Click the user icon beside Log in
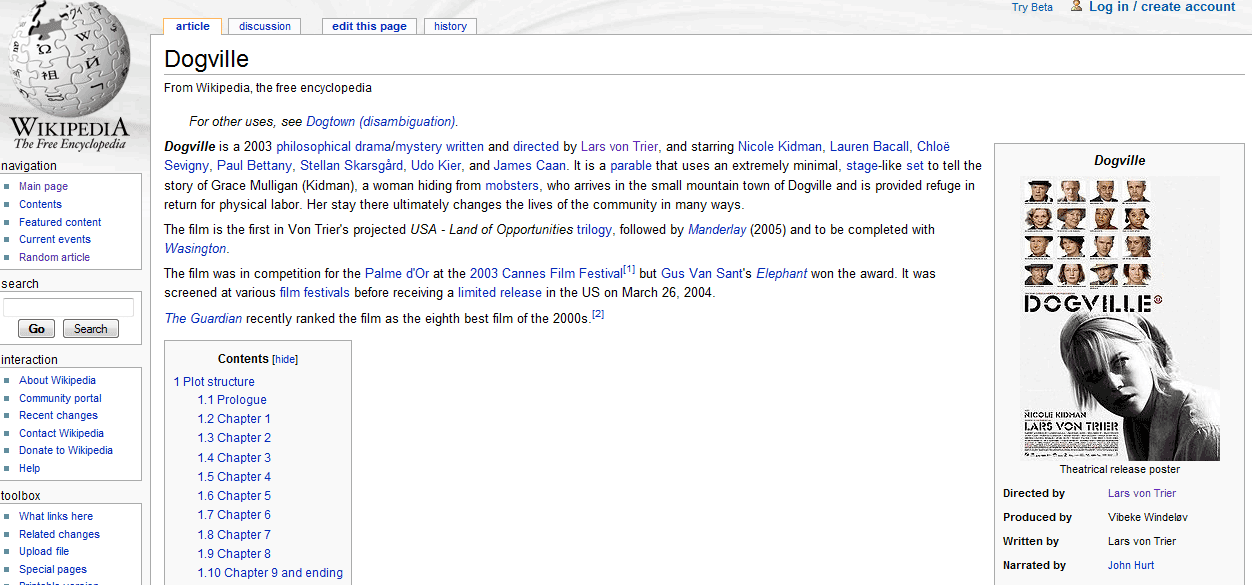Image resolution: width=1252 pixels, height=585 pixels. click(1077, 6)
